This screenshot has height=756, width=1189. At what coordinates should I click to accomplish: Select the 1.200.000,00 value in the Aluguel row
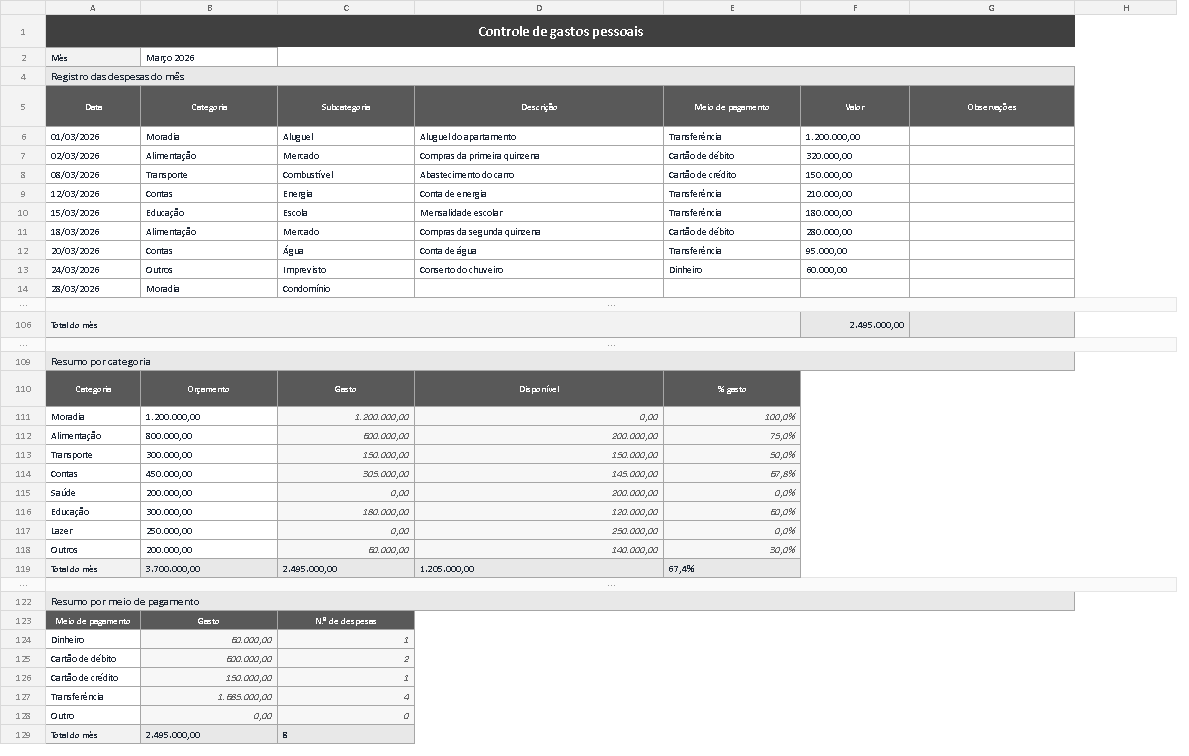855,136
